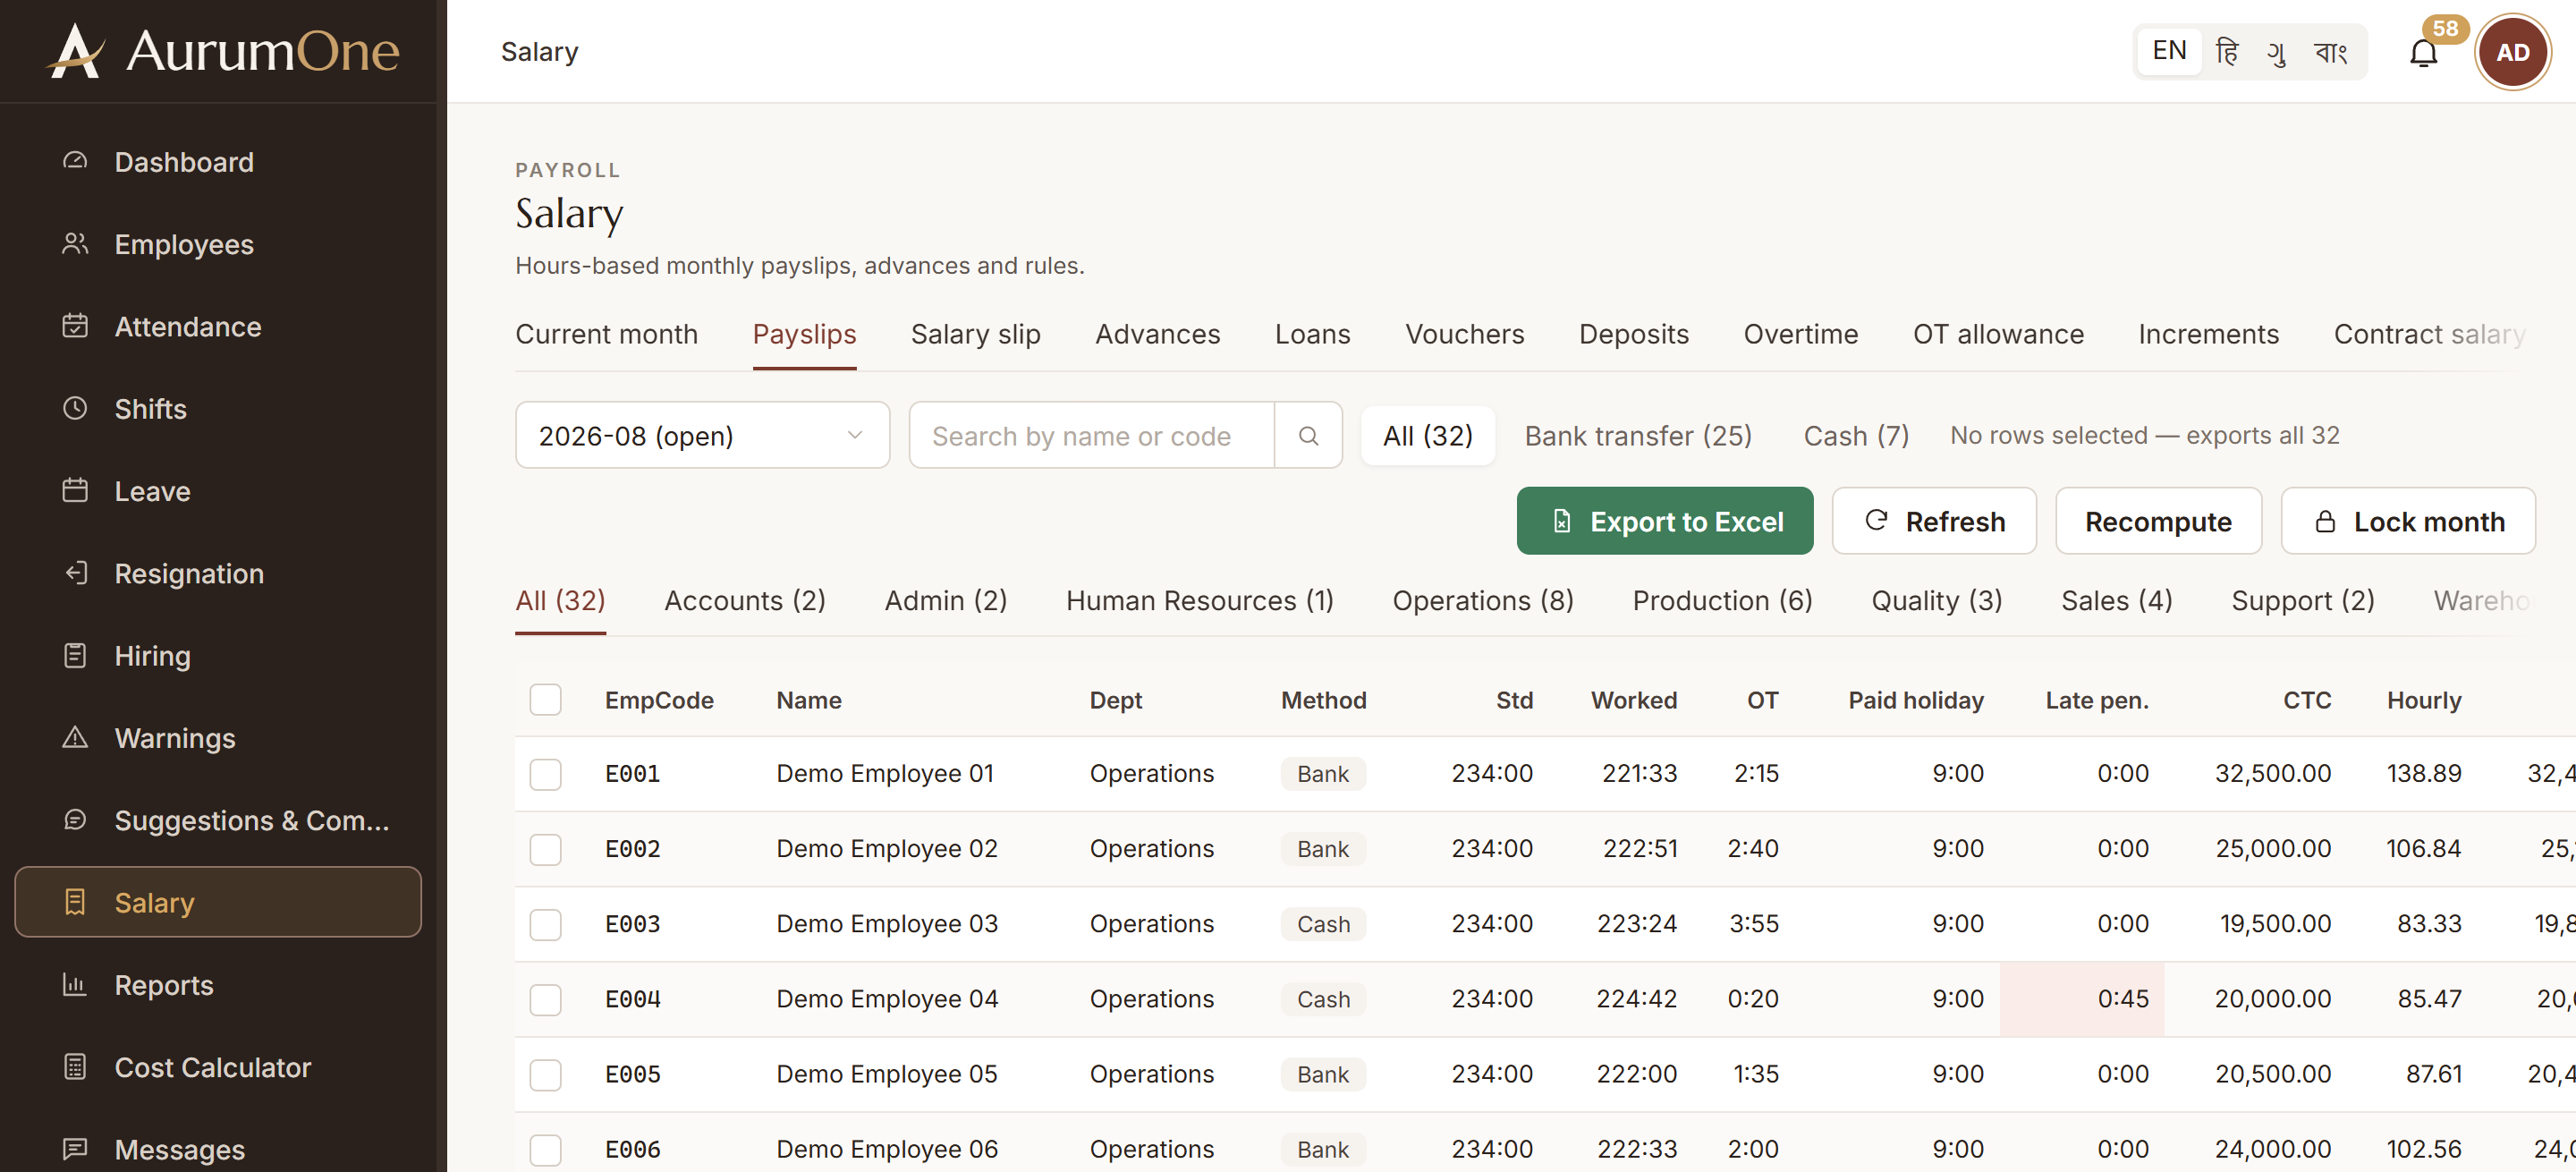The width and height of the screenshot is (2576, 1172).
Task: Click the Lock month button
Action: (2407, 521)
